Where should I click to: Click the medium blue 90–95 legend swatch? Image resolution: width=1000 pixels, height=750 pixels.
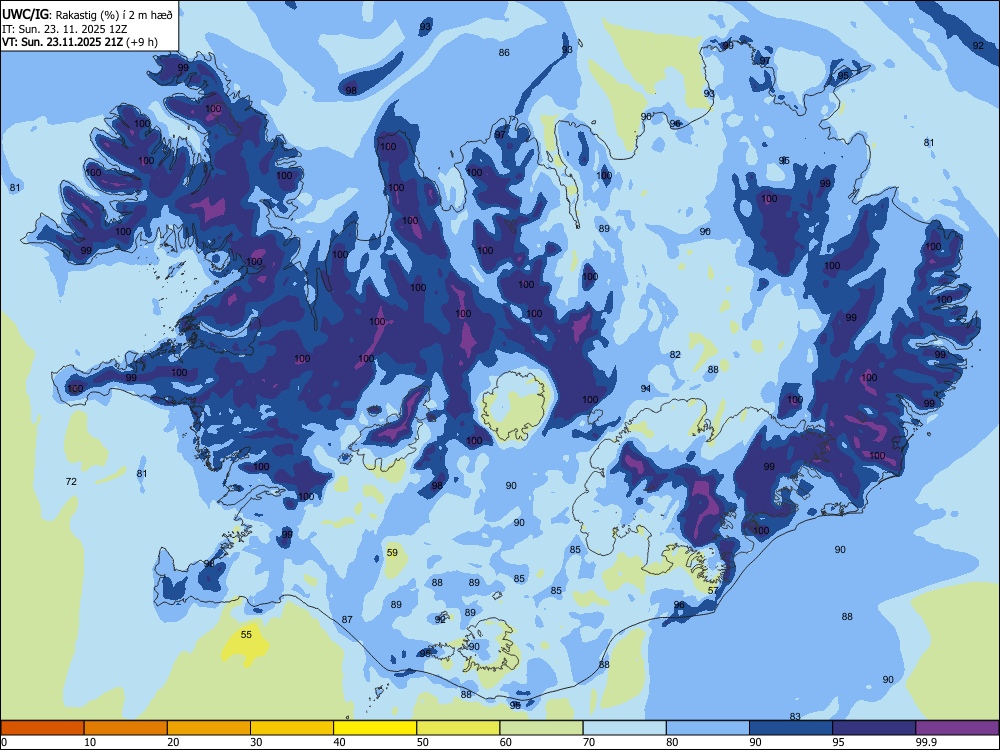tap(791, 728)
